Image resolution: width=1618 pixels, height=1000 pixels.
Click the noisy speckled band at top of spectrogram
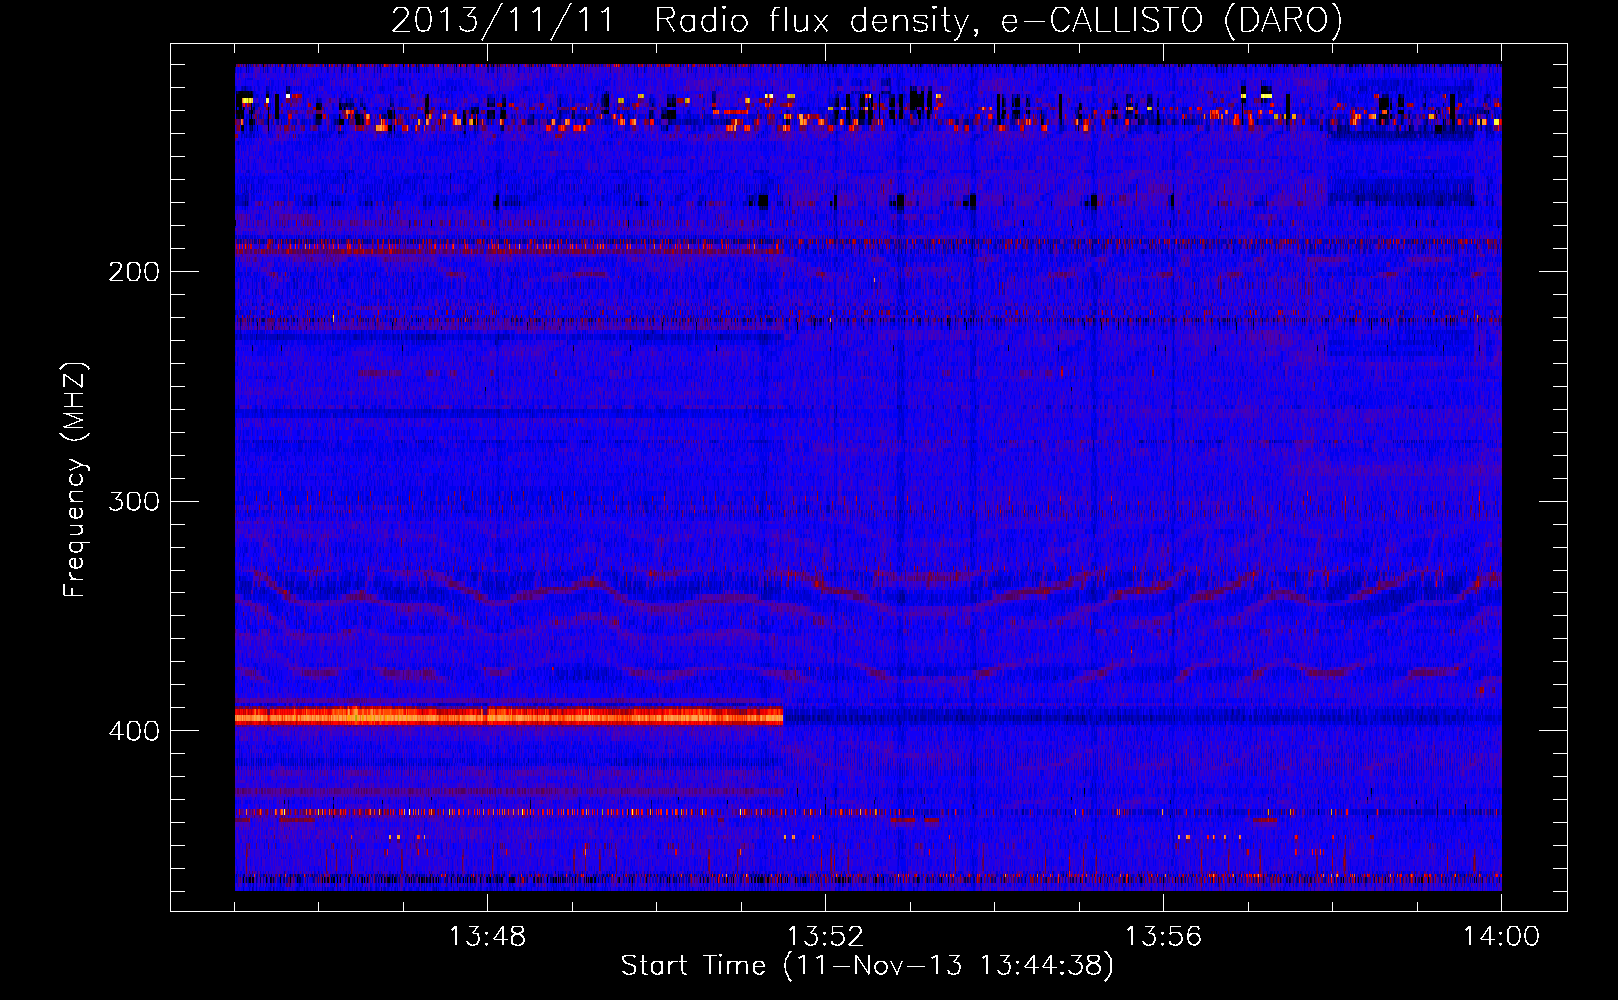coord(868,110)
